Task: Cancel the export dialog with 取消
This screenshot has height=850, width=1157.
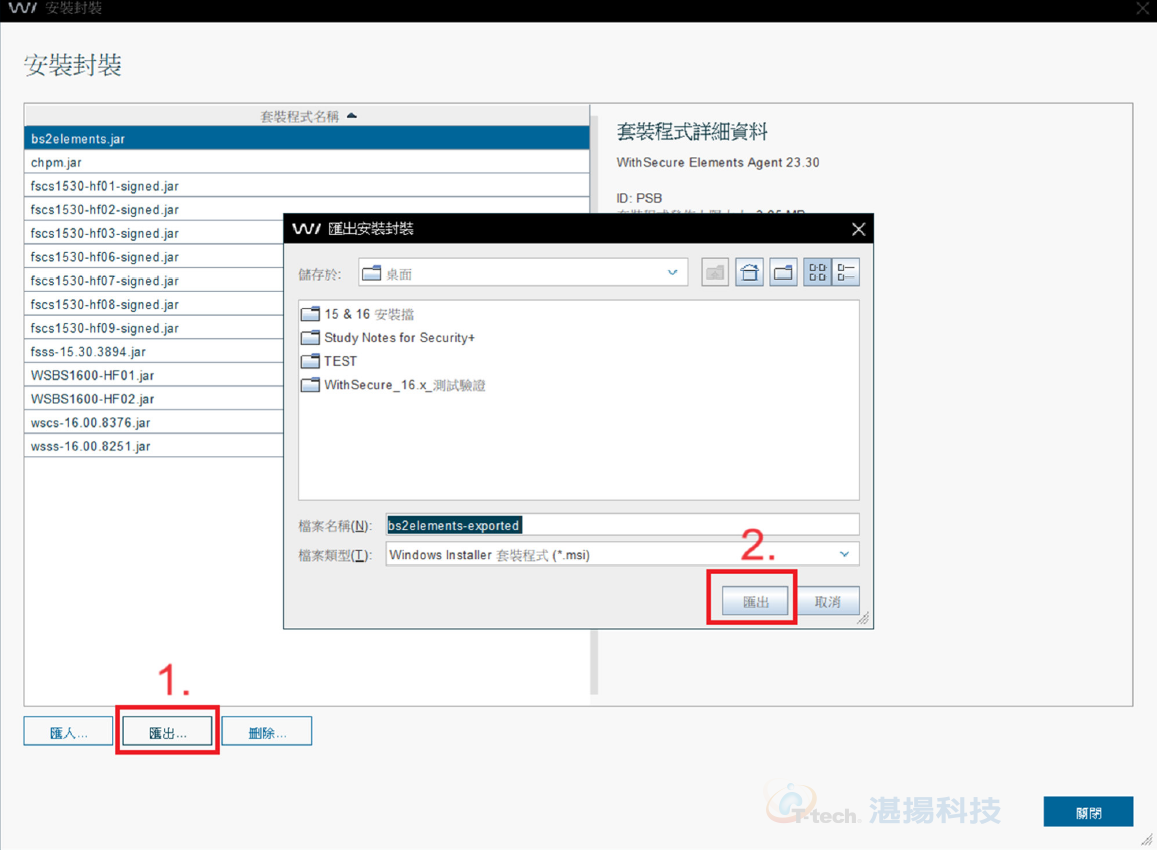Action: tap(827, 601)
